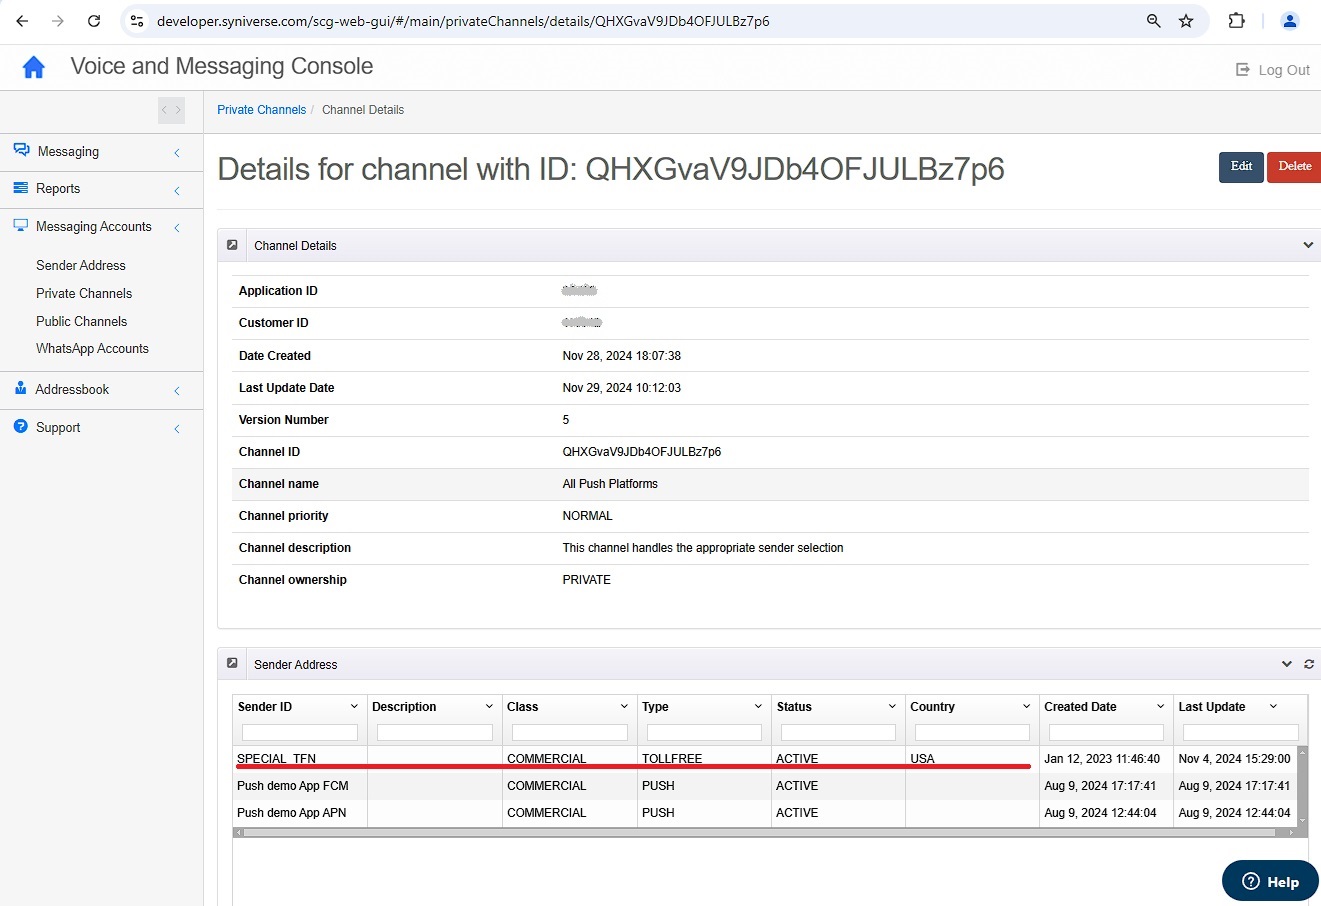Toggle sidebar collapse arrows button

(x=172, y=110)
